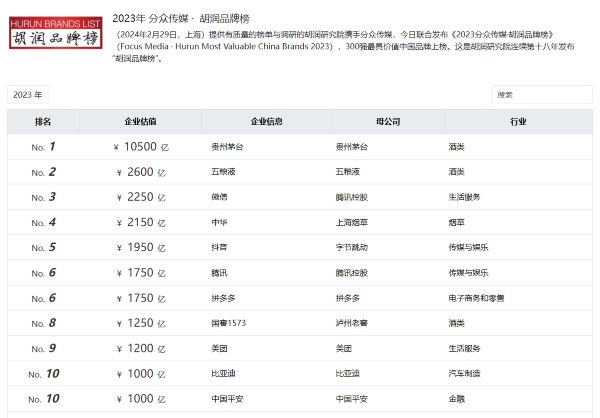
Task: Click the 泸州老窖 parent company
Action: tap(352, 323)
